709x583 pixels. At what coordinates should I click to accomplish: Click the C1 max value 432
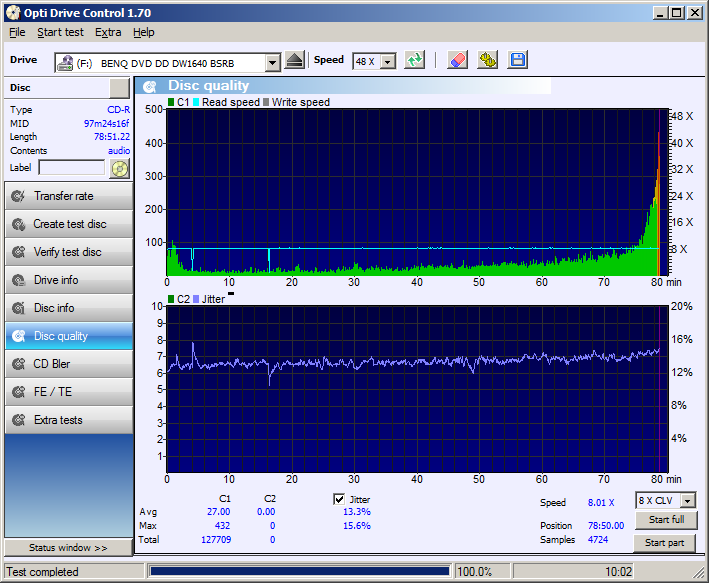pyautogui.click(x=222, y=526)
